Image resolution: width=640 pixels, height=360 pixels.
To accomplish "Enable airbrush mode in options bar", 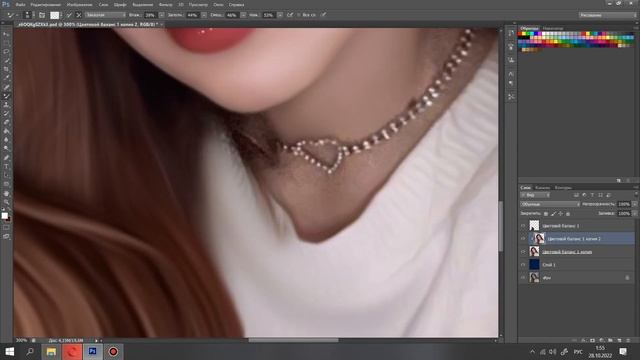I will tap(290, 15).
